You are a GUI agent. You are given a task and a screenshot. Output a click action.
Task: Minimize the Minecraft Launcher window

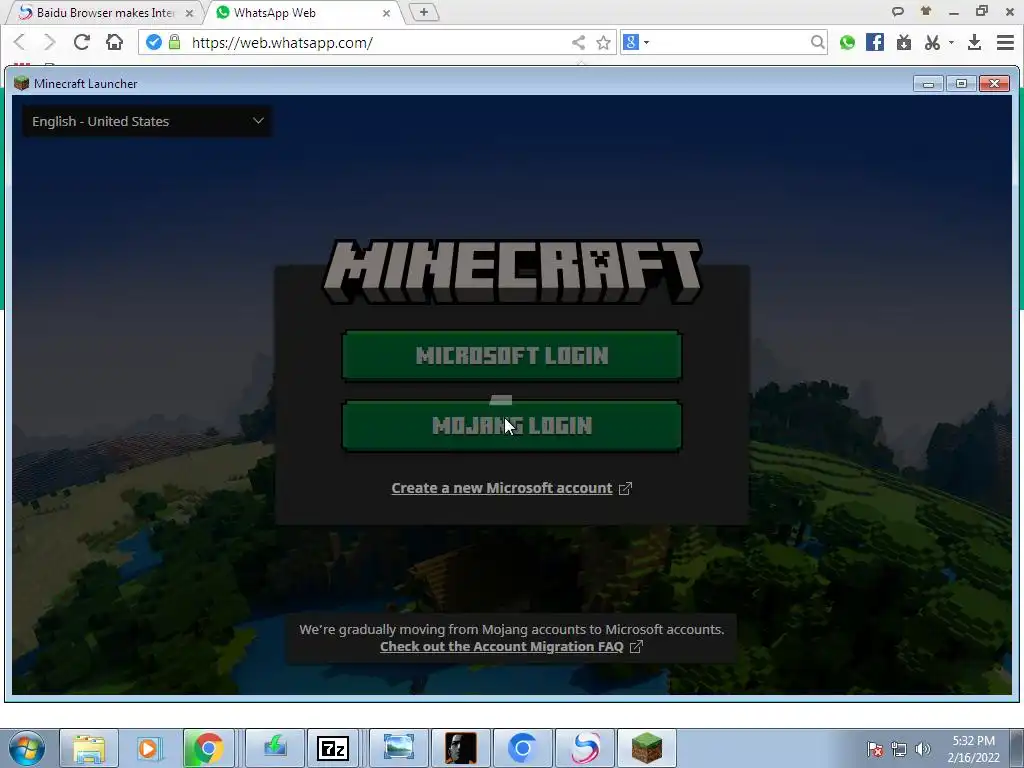click(x=928, y=84)
